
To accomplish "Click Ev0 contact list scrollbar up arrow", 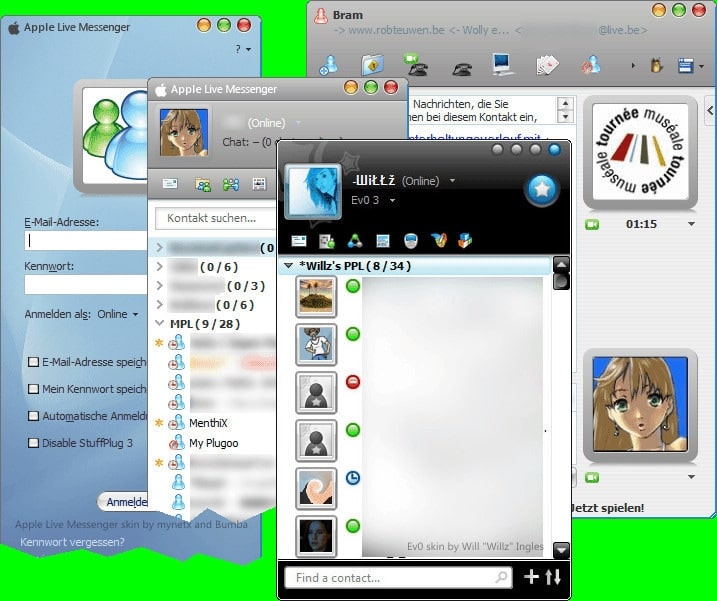I will (561, 264).
